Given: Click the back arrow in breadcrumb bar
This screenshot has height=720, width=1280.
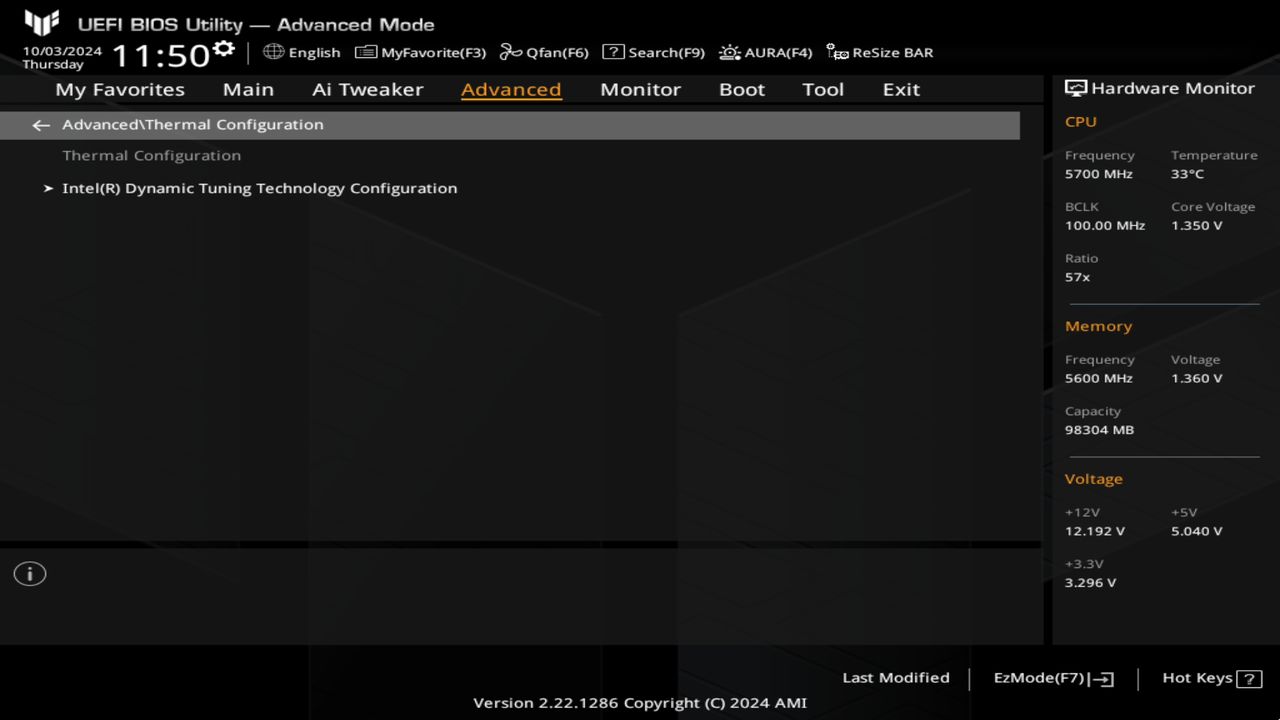Looking at the screenshot, I should tap(41, 125).
